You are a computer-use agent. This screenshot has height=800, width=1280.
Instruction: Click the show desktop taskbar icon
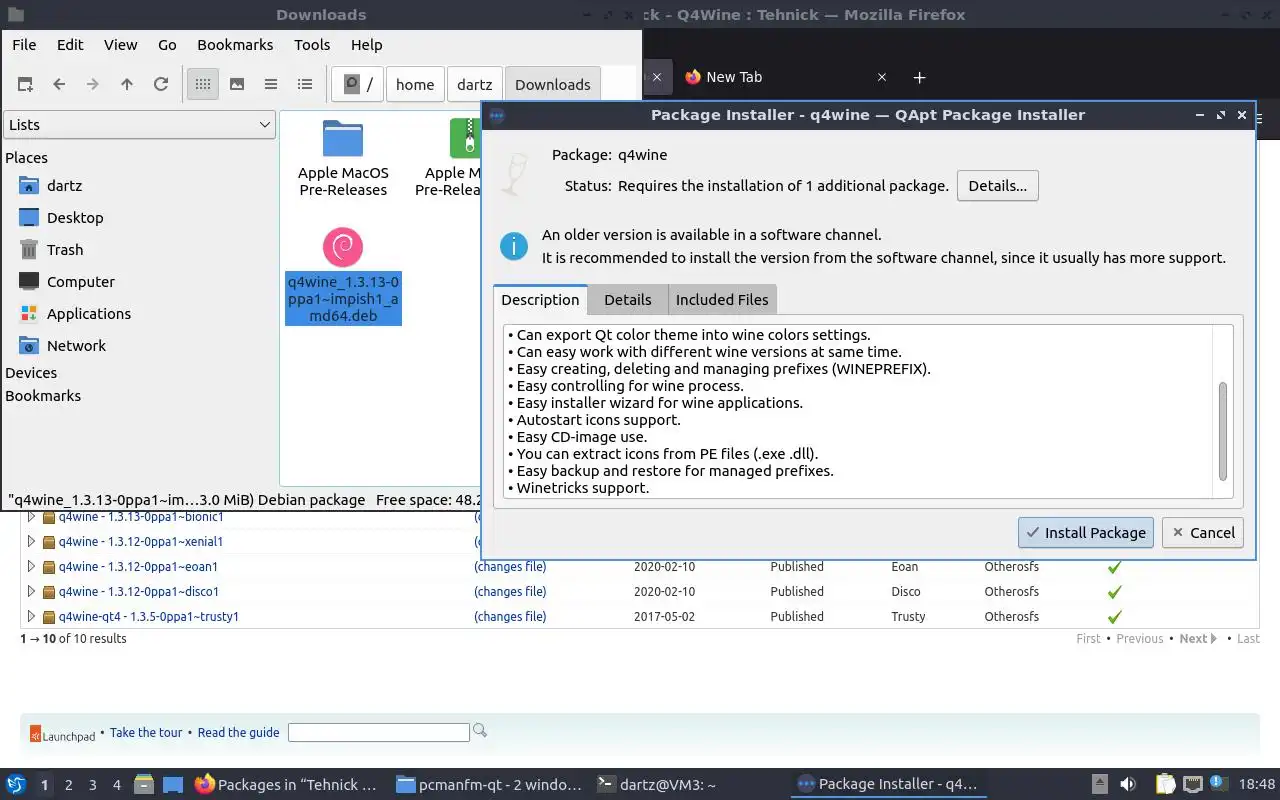(x=173, y=784)
